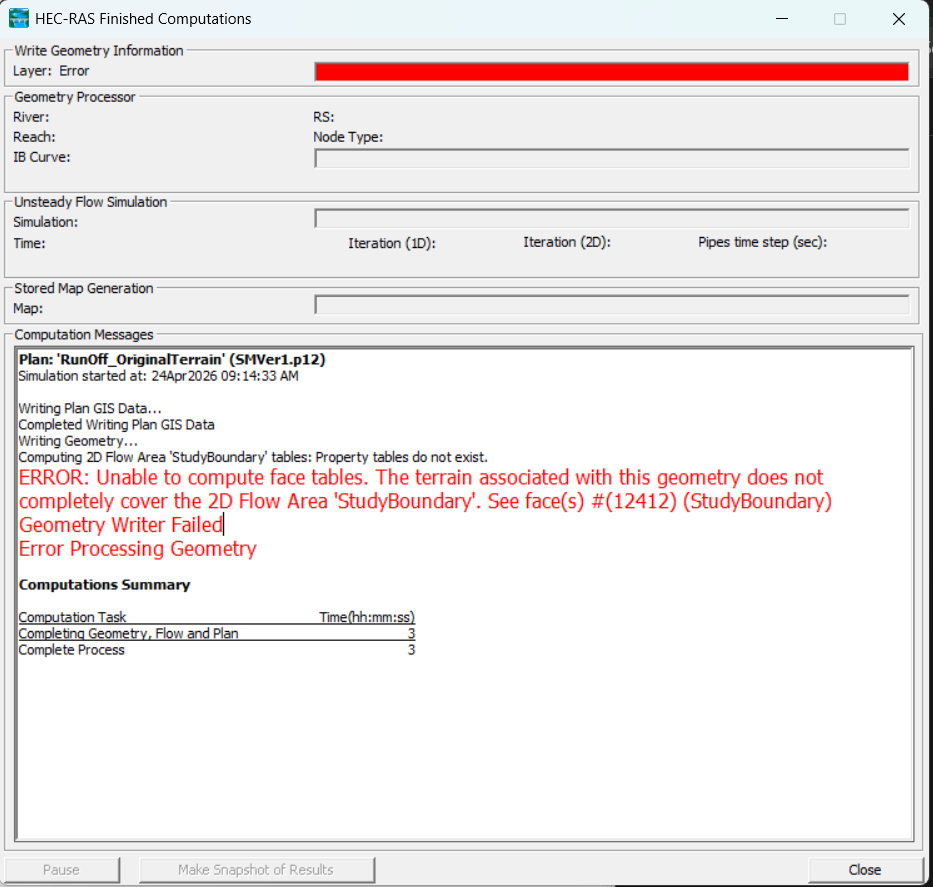Click the 'Error Processing Geometry' message
This screenshot has width=933, height=887.
137,549
